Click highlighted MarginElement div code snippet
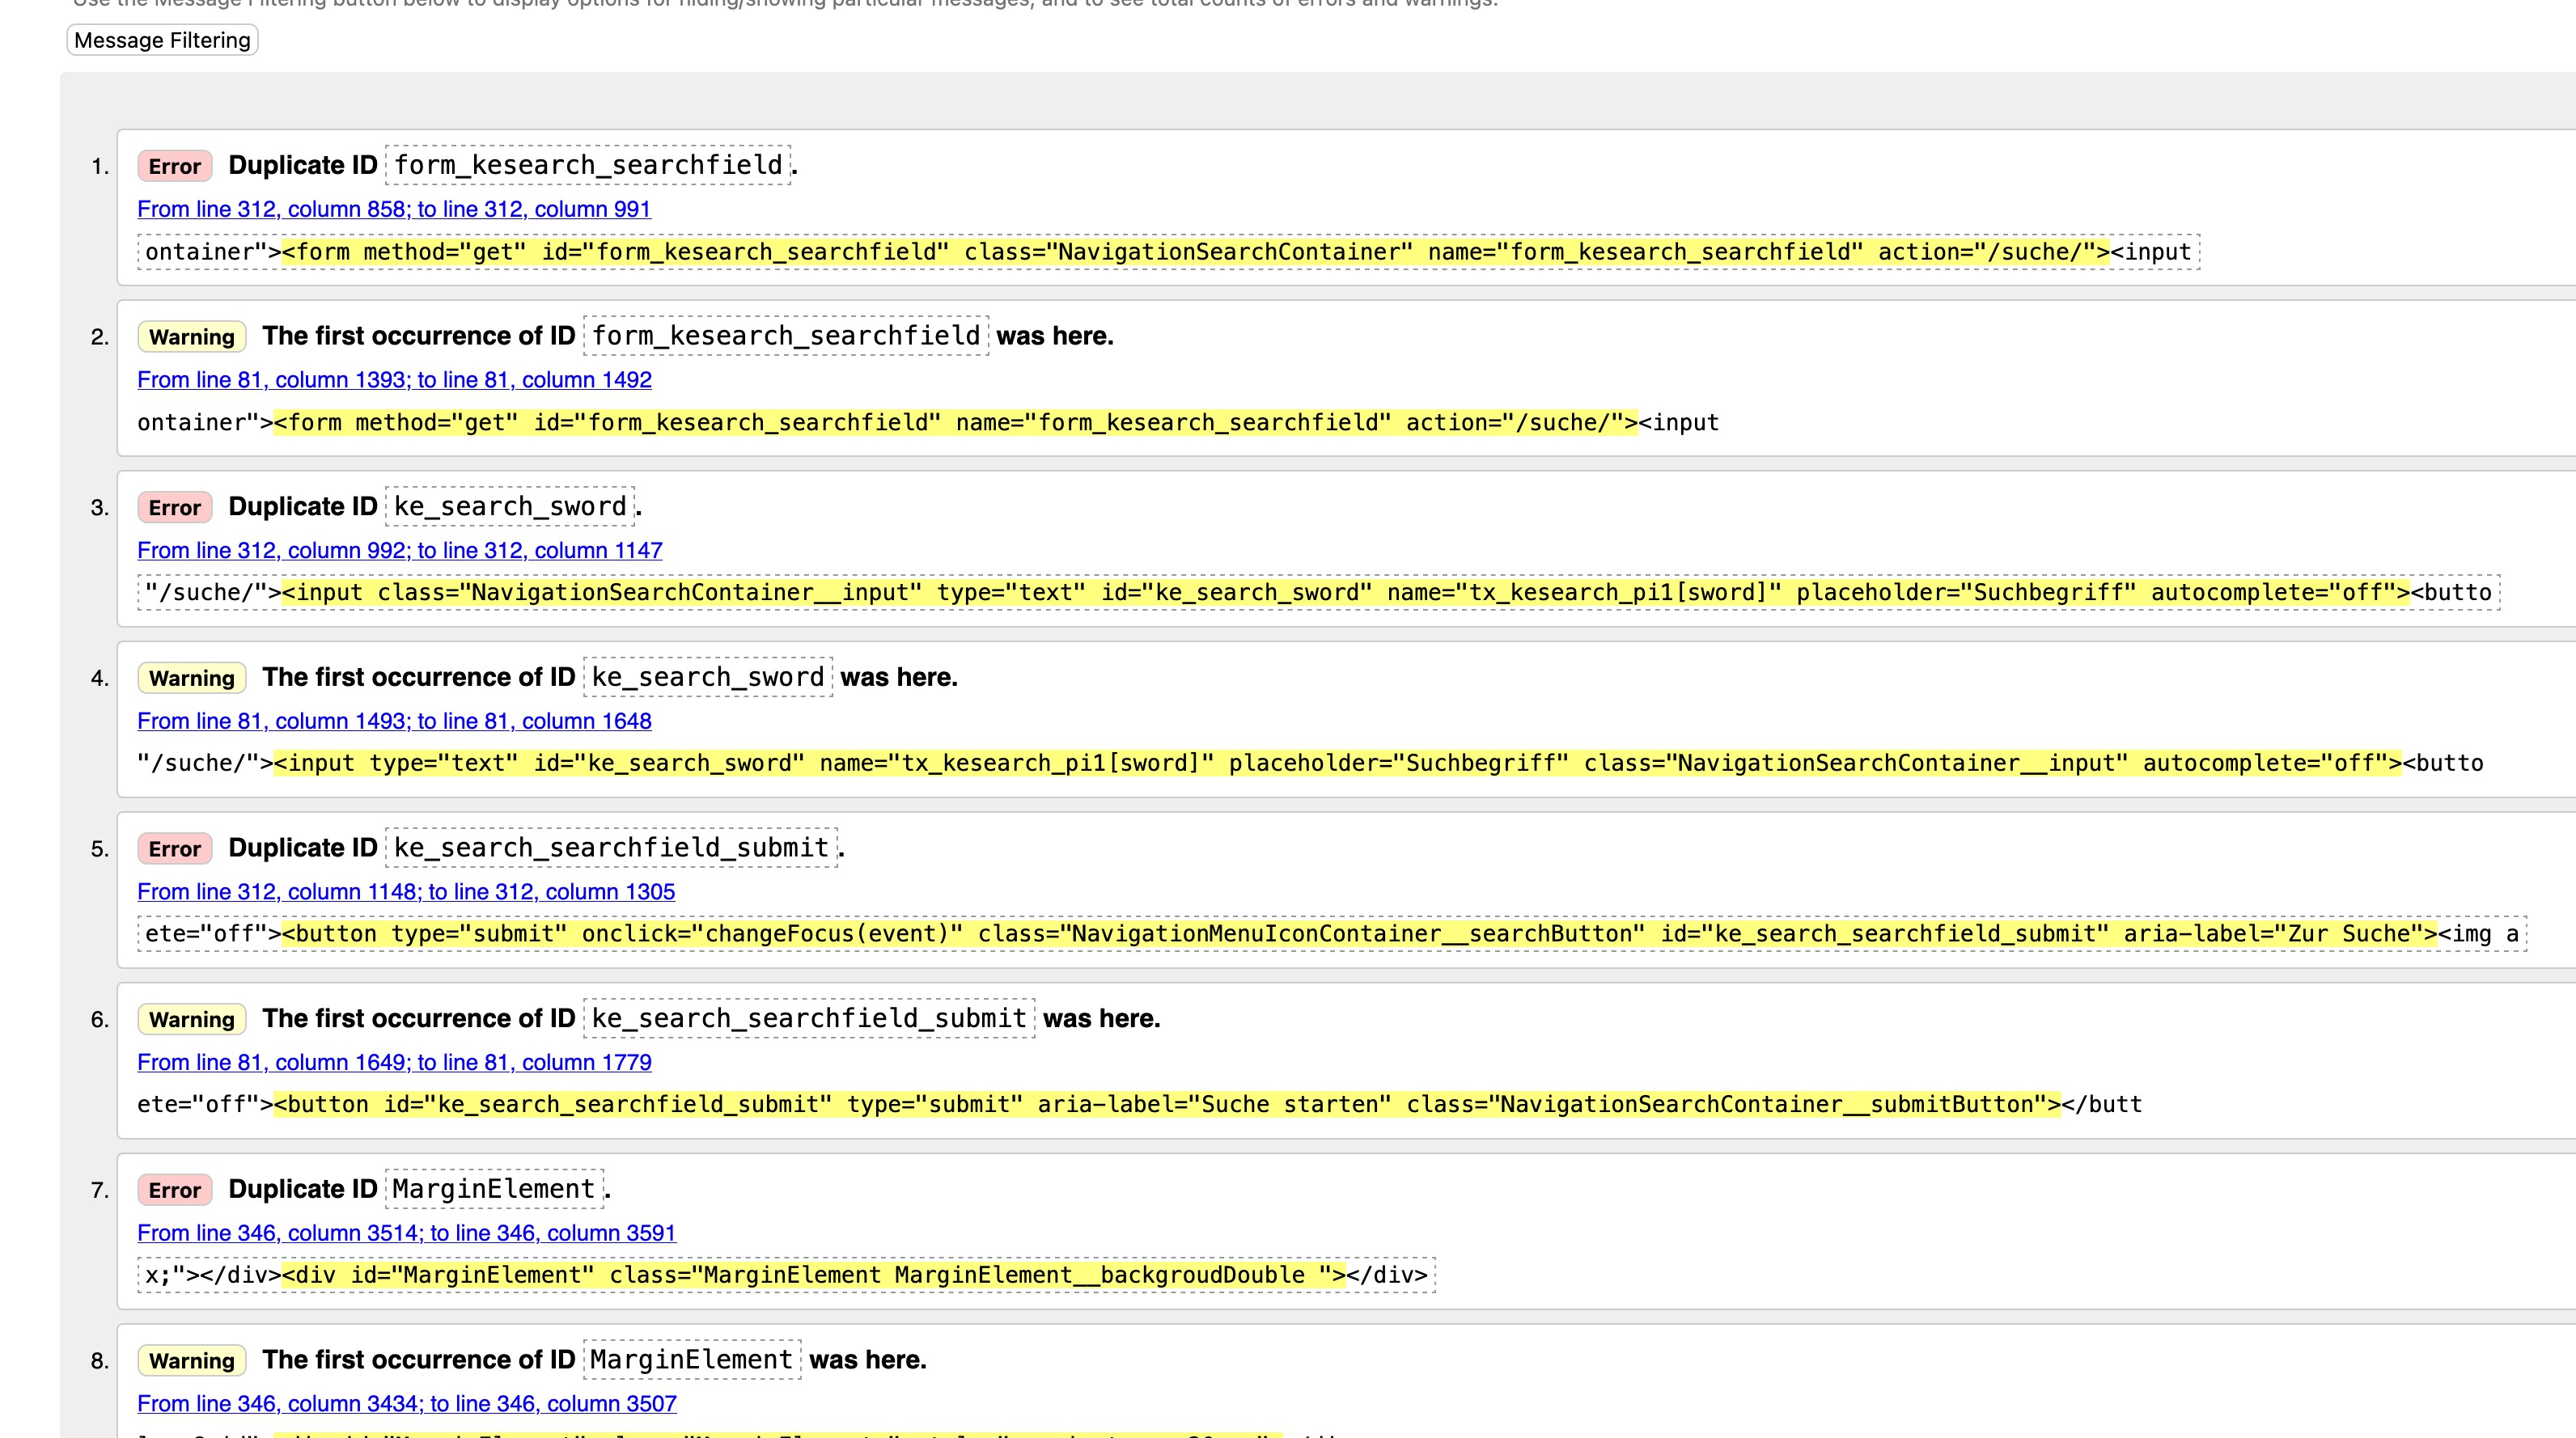Viewport: 2576px width, 1438px height. click(x=813, y=1275)
